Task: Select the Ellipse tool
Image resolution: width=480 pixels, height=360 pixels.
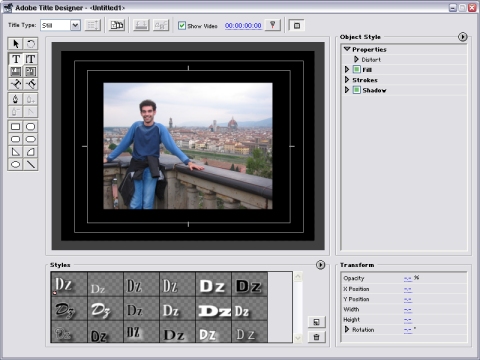Action: pos(16,164)
